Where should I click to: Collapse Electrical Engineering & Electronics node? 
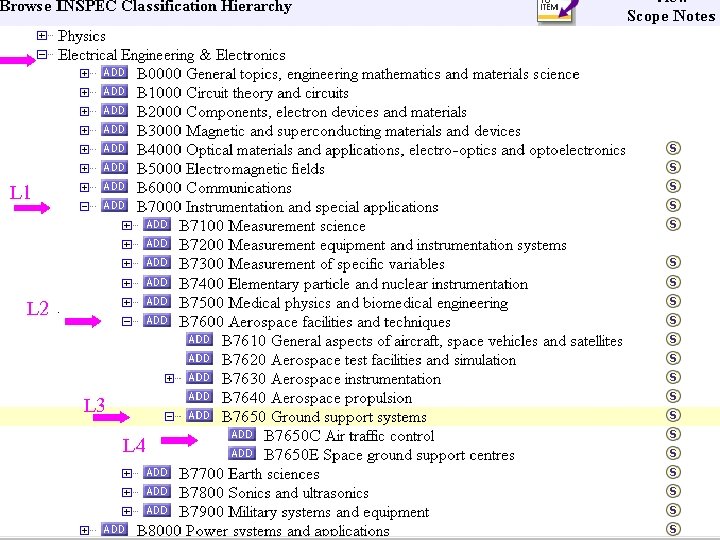(x=42, y=55)
